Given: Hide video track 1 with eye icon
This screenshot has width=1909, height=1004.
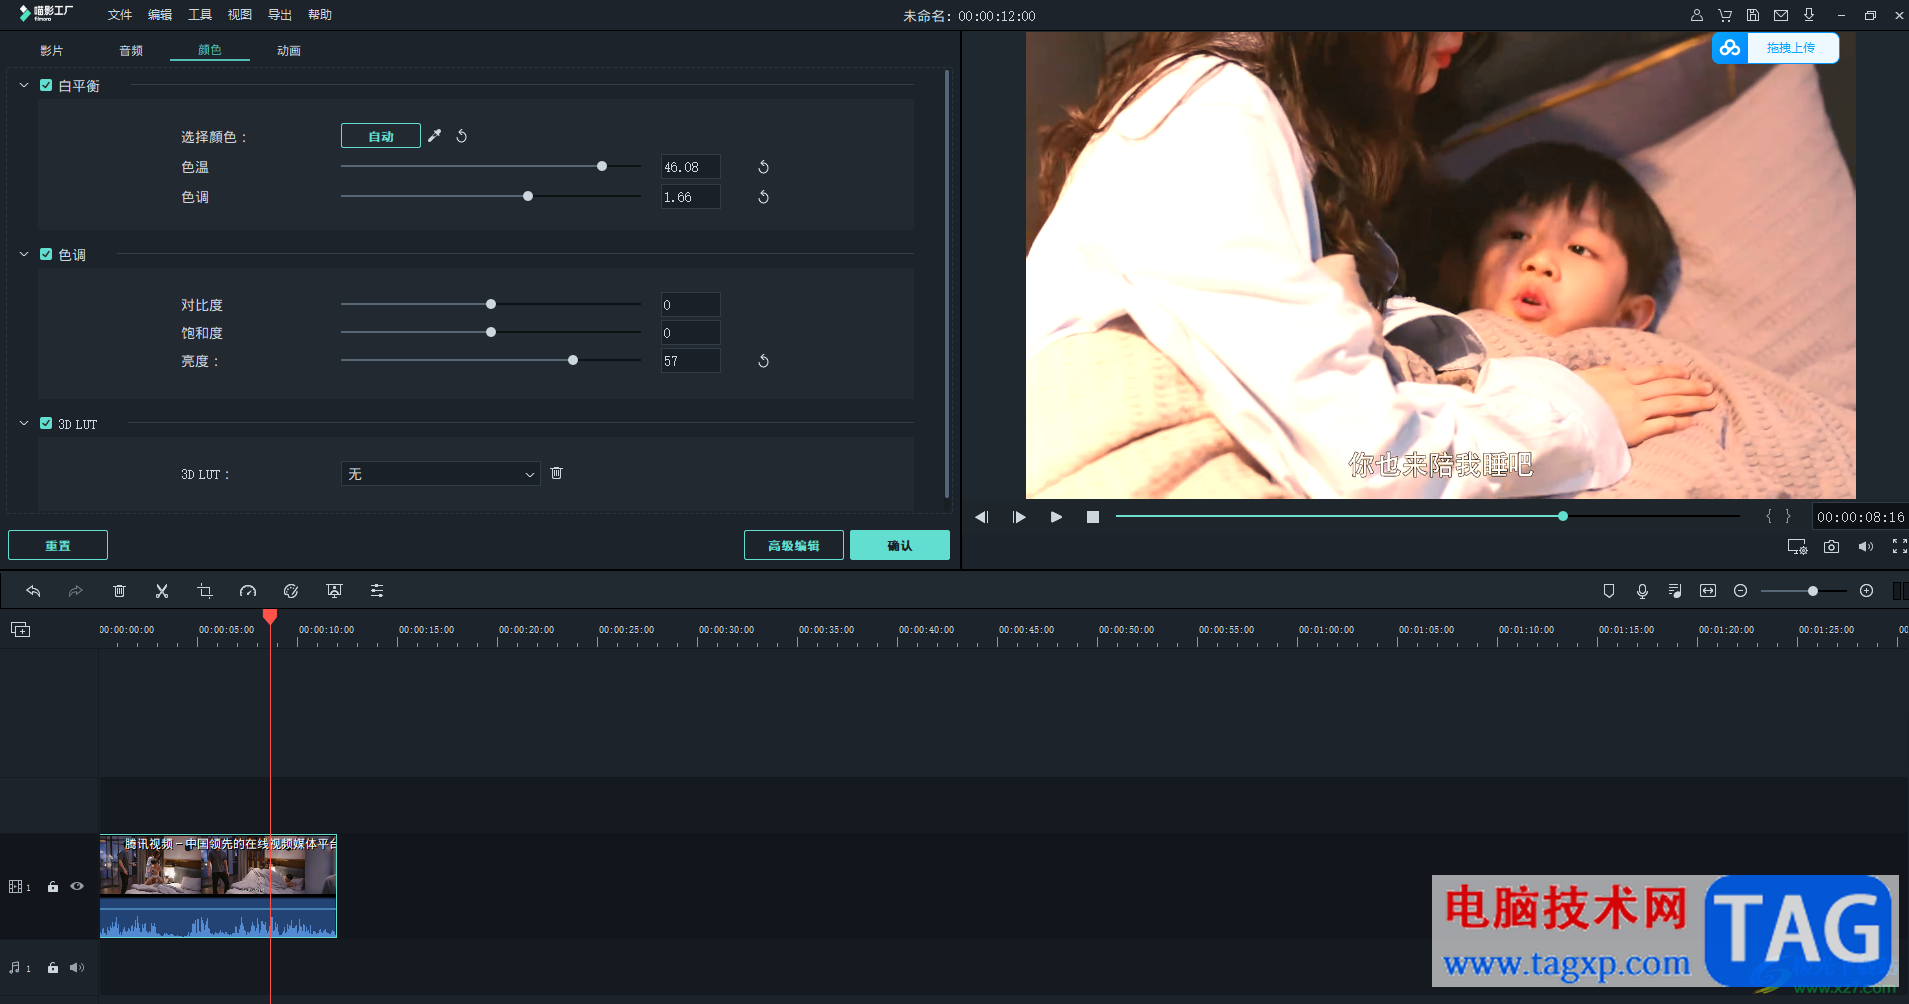Looking at the screenshot, I should 77,886.
